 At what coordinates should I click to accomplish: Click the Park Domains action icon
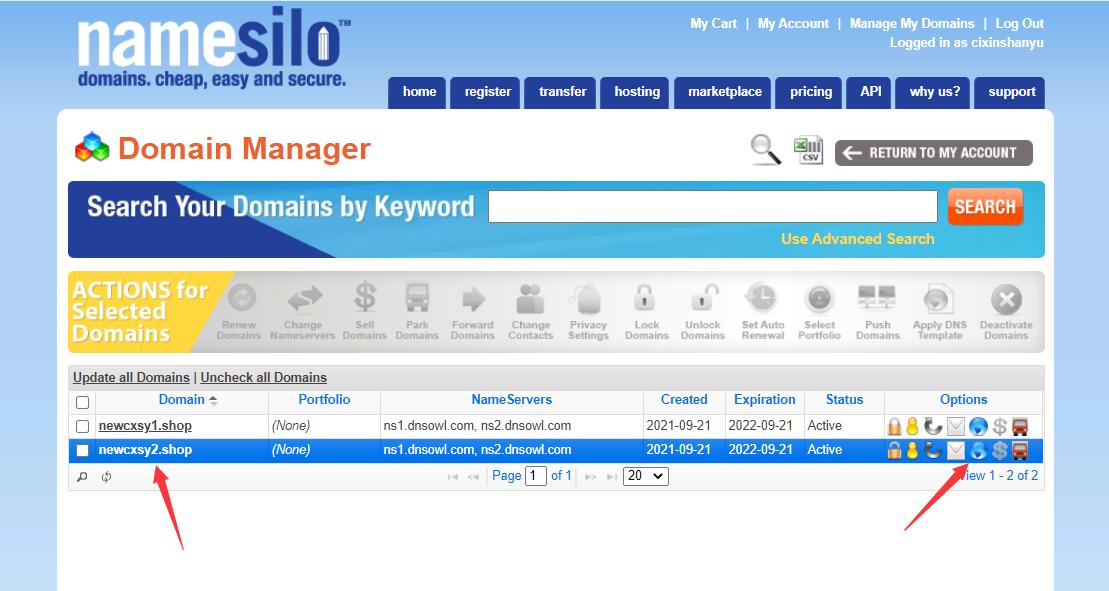point(417,298)
